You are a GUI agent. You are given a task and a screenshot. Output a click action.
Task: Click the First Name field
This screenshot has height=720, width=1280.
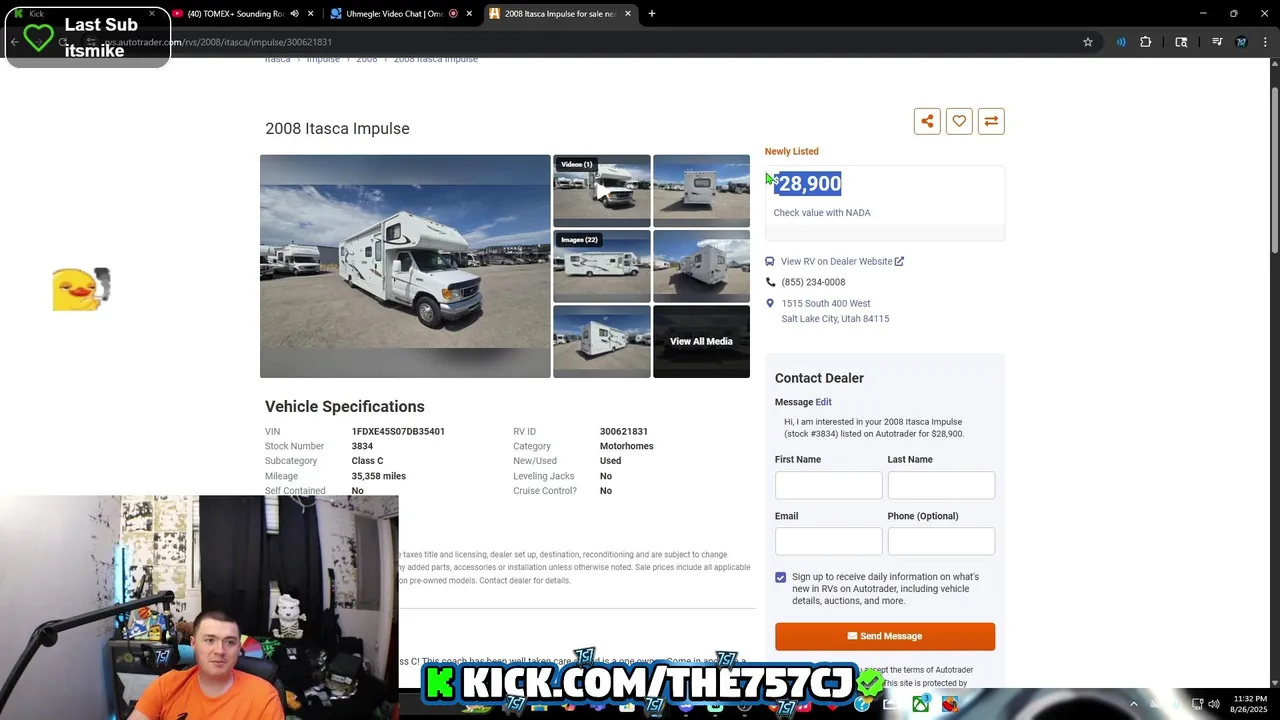[x=828, y=485]
